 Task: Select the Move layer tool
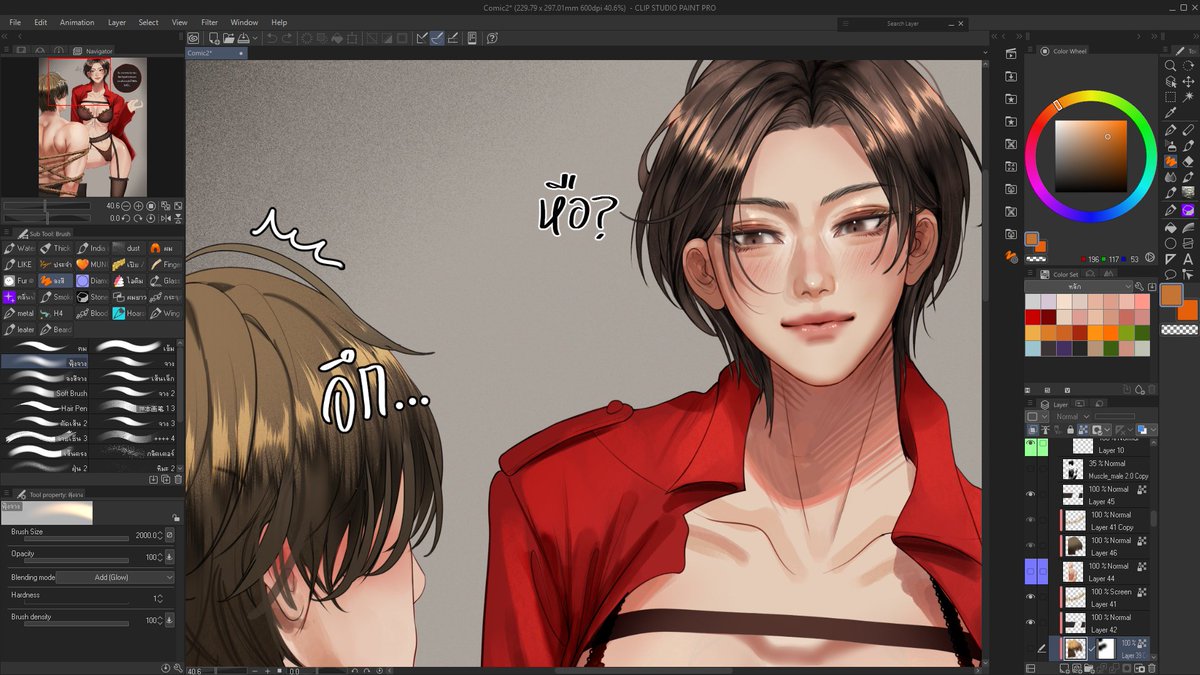[1188, 82]
